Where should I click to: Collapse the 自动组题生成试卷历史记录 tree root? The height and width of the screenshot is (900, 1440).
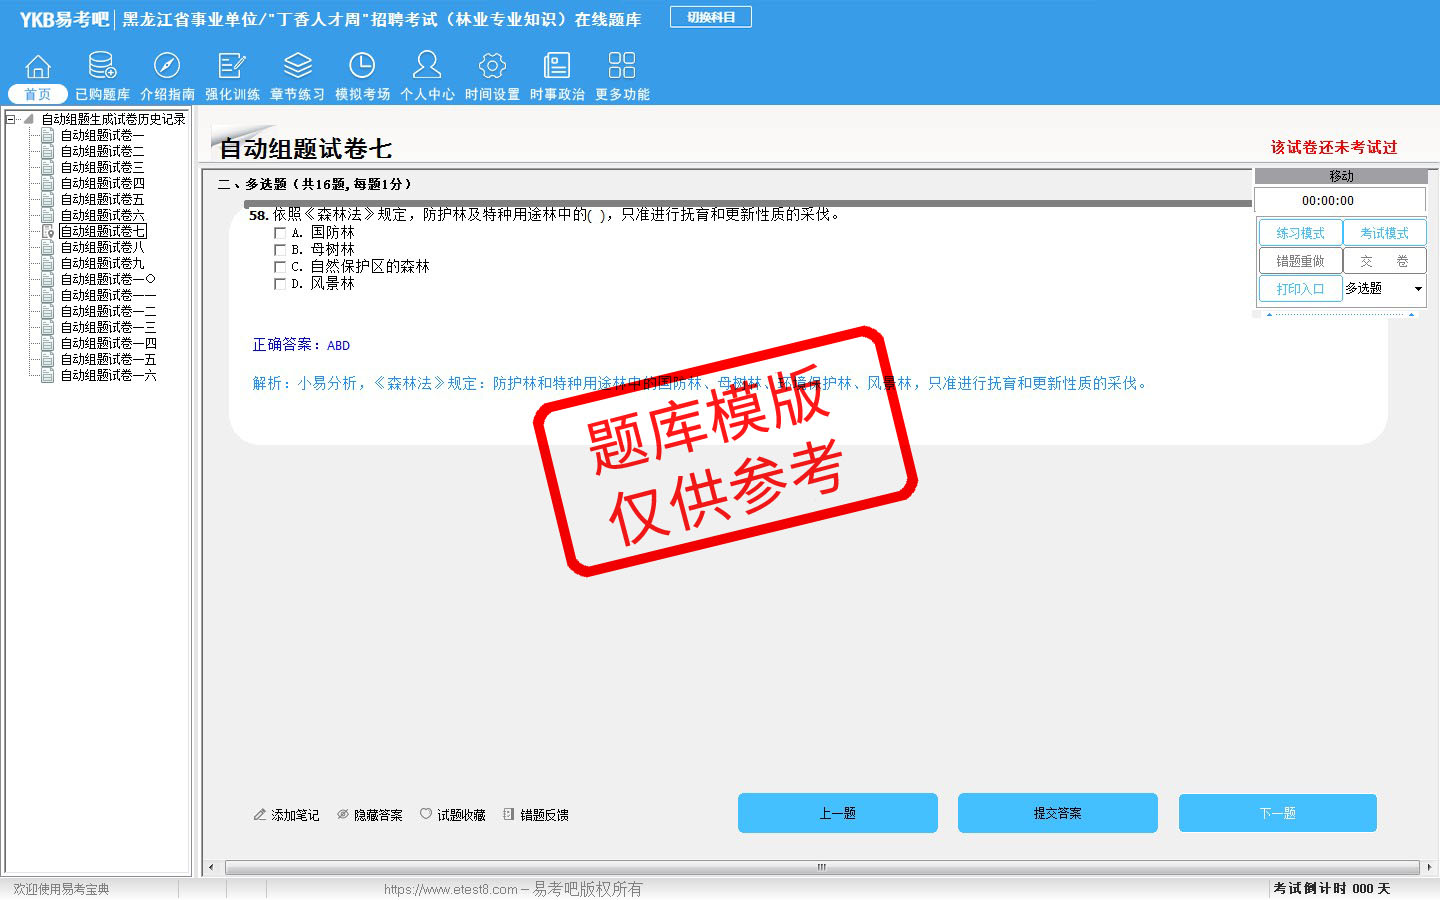point(11,119)
